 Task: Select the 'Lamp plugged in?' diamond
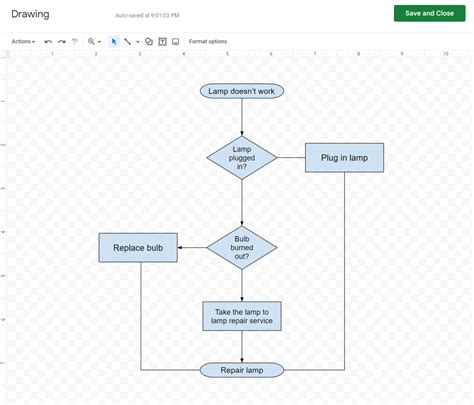point(242,158)
